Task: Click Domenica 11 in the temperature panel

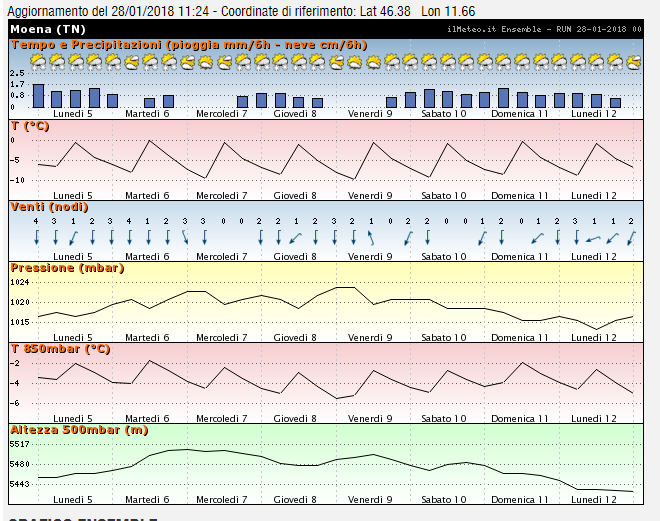Action: pyautogui.click(x=520, y=196)
